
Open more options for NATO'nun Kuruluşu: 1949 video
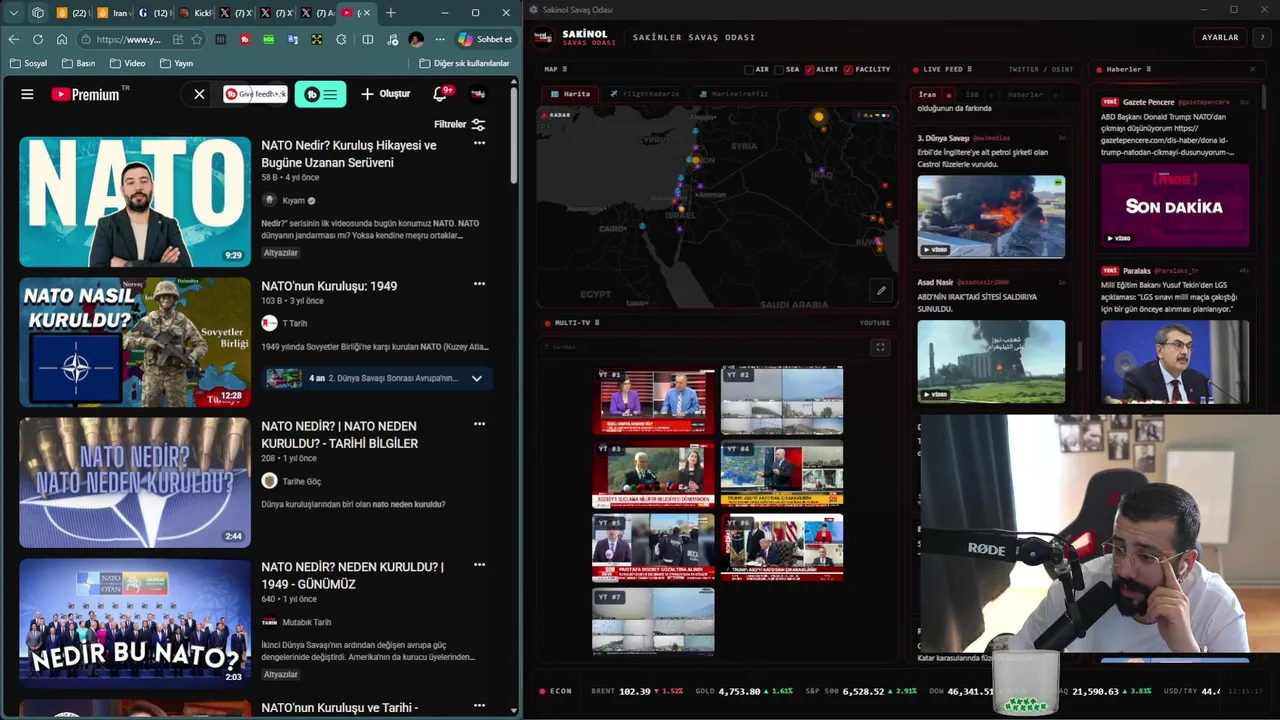[479, 284]
